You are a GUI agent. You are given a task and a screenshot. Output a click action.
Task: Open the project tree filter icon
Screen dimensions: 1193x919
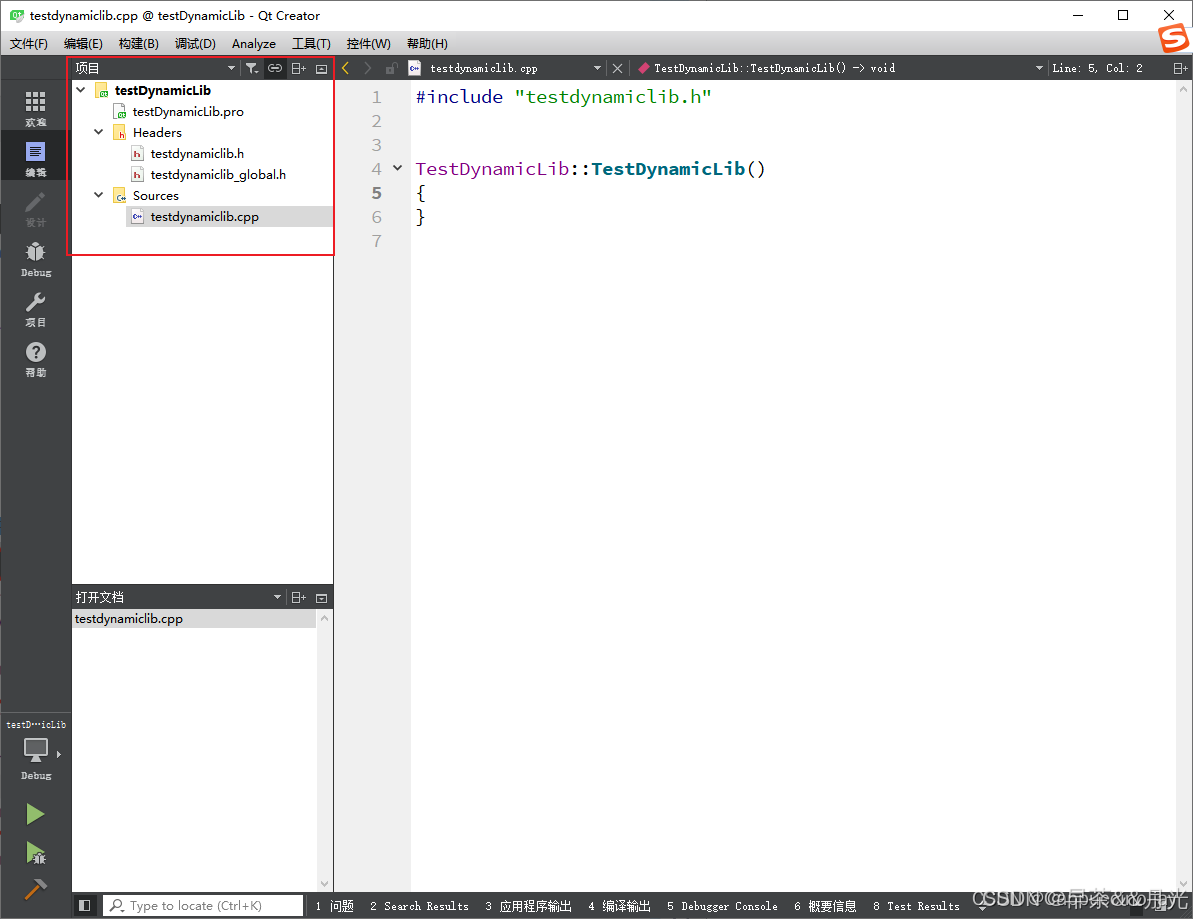[x=252, y=68]
